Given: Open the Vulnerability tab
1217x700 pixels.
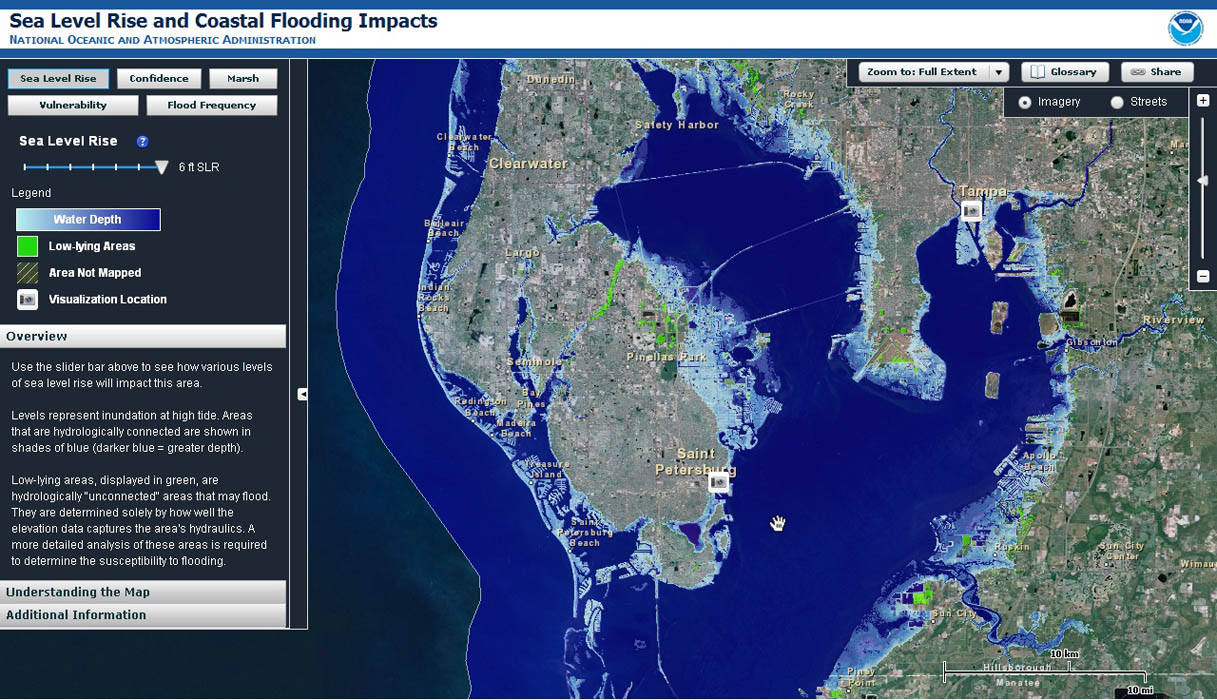Looking at the screenshot, I should point(73,105).
